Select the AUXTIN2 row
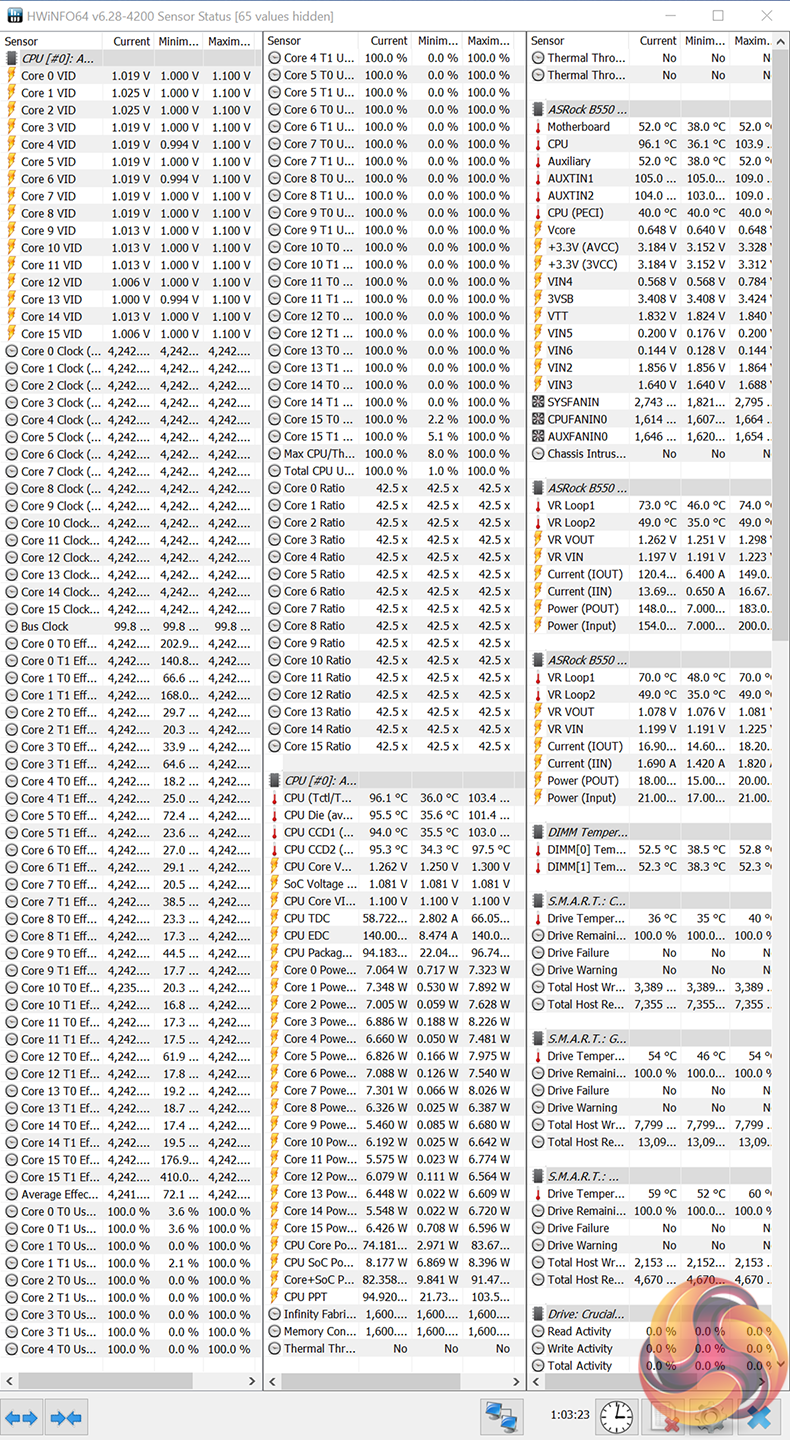The width and height of the screenshot is (790, 1440). pyautogui.click(x=650, y=196)
